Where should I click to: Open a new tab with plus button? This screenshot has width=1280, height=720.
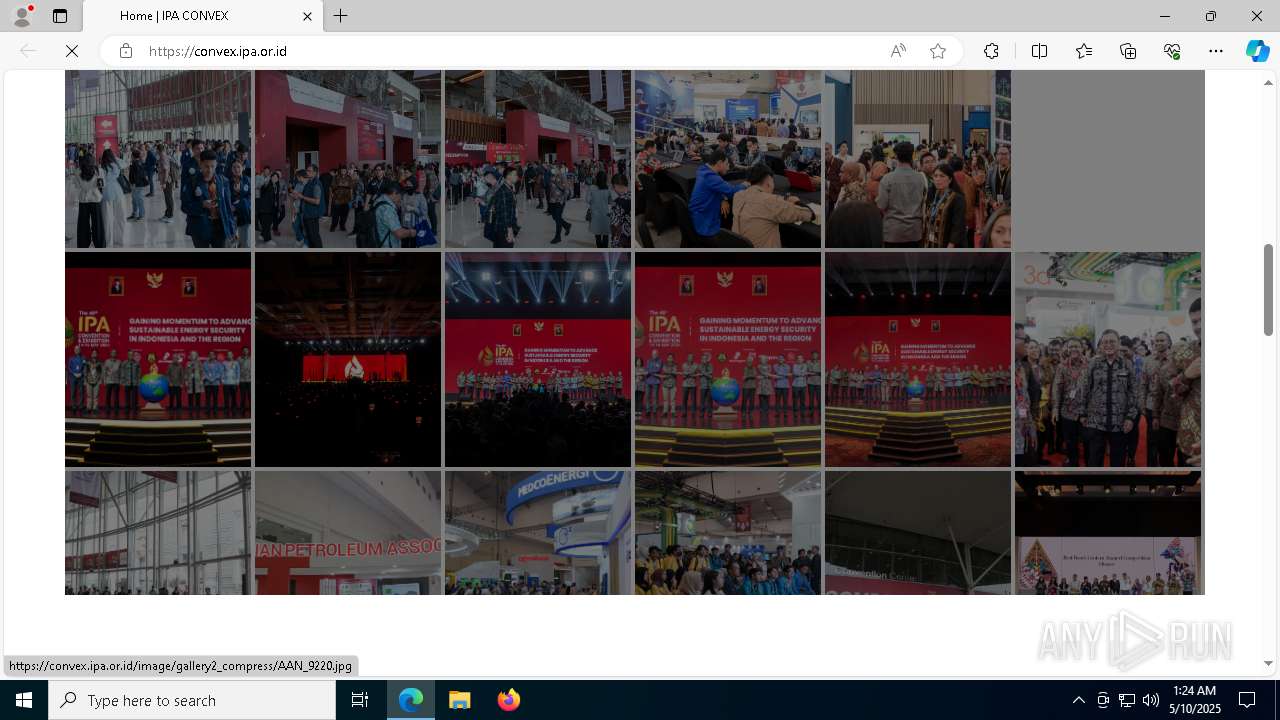click(341, 16)
